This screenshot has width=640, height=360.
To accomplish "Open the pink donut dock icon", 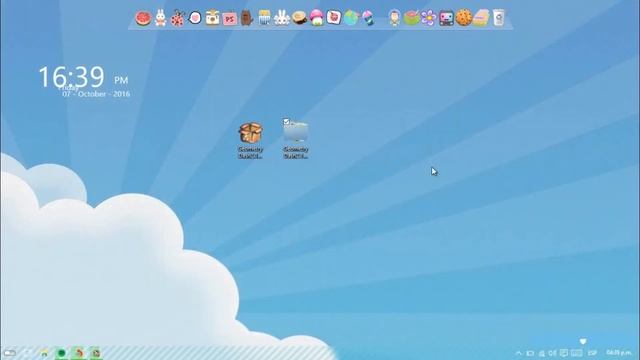I will (x=143, y=18).
